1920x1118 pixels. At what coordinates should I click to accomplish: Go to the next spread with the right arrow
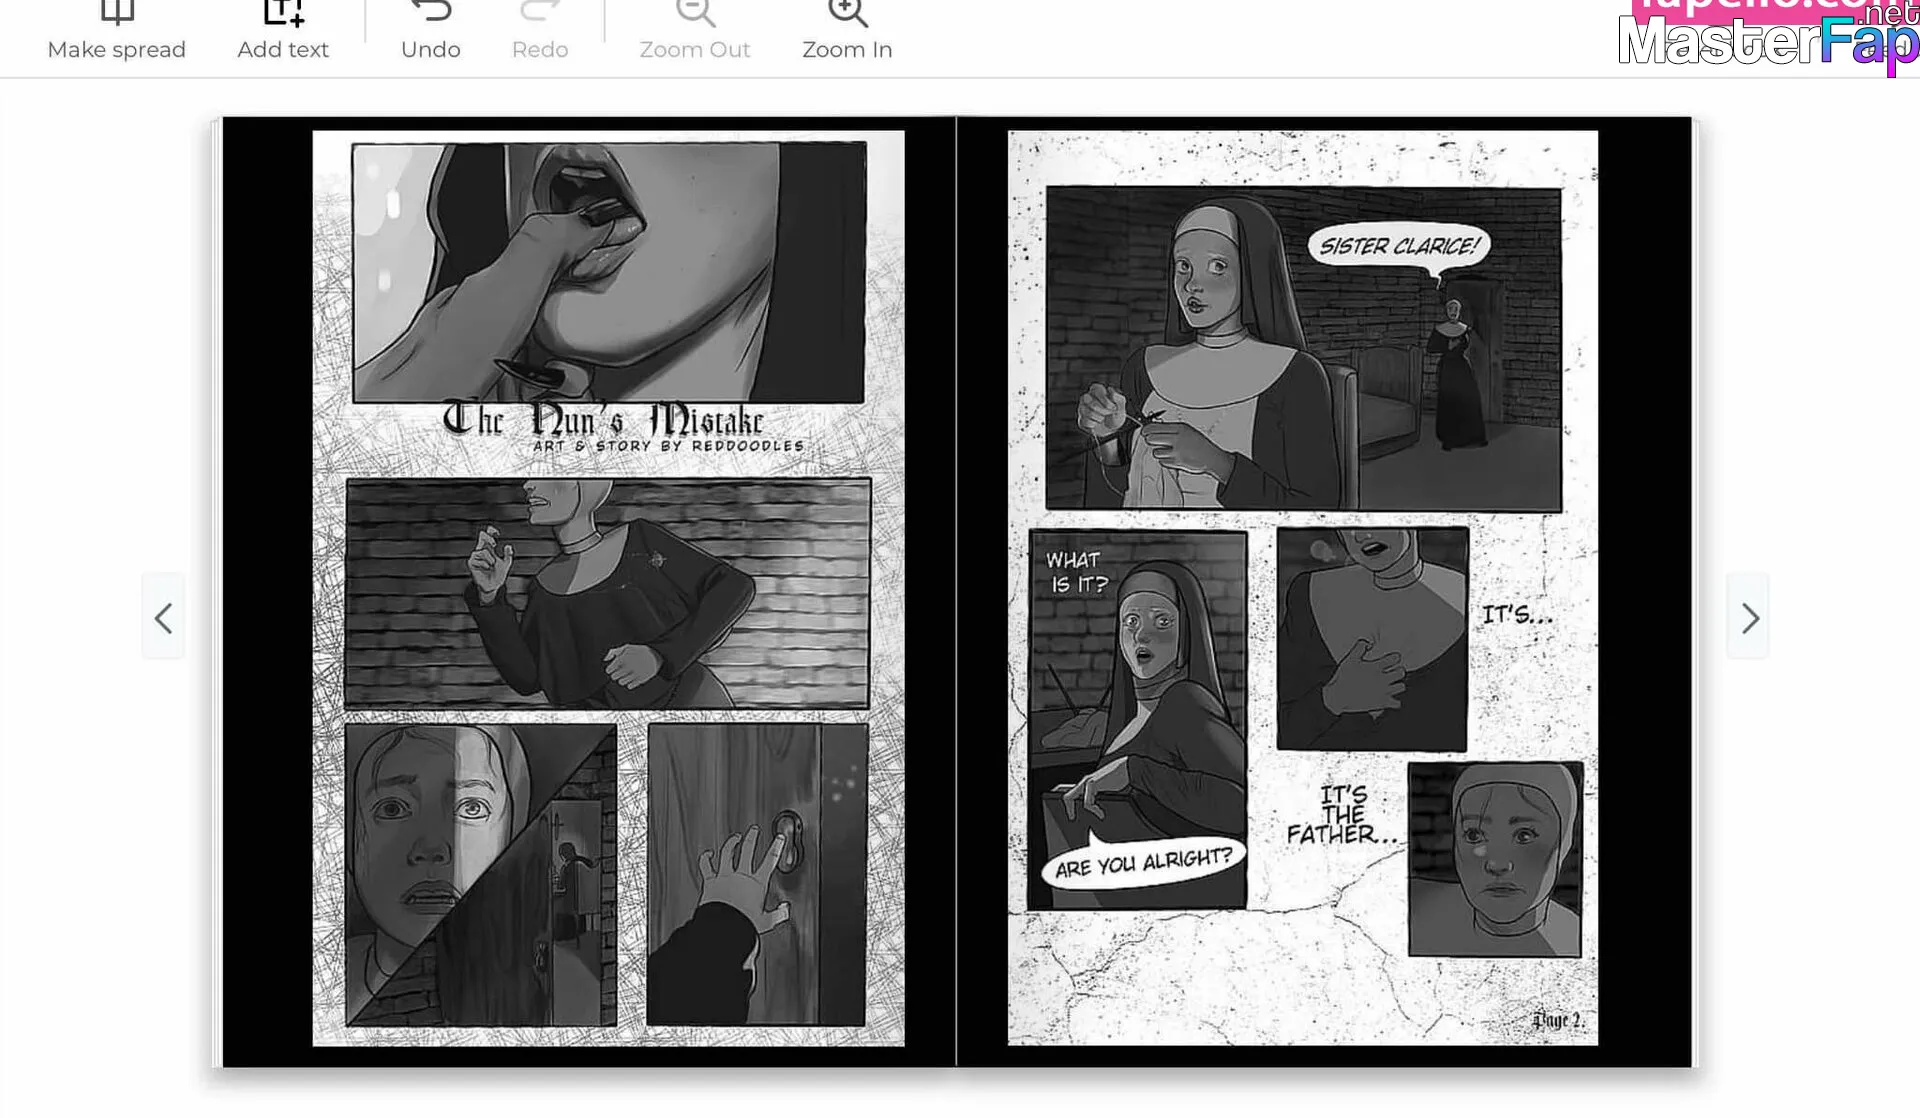(x=1749, y=618)
